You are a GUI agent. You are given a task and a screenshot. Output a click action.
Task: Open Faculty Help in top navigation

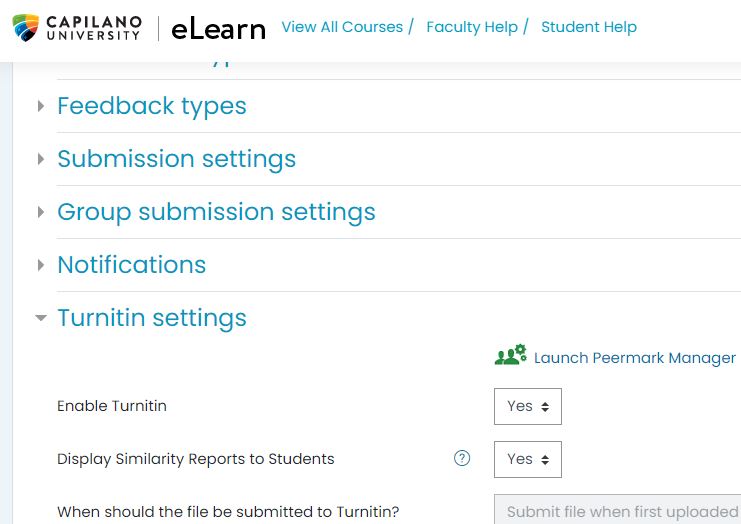472,27
